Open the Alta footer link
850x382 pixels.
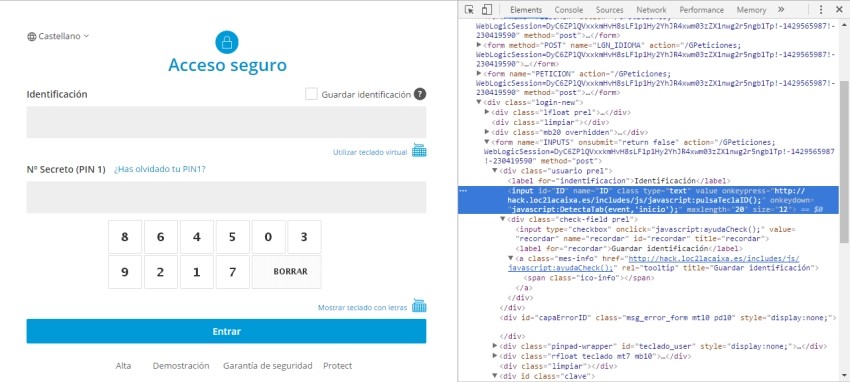coord(123,366)
